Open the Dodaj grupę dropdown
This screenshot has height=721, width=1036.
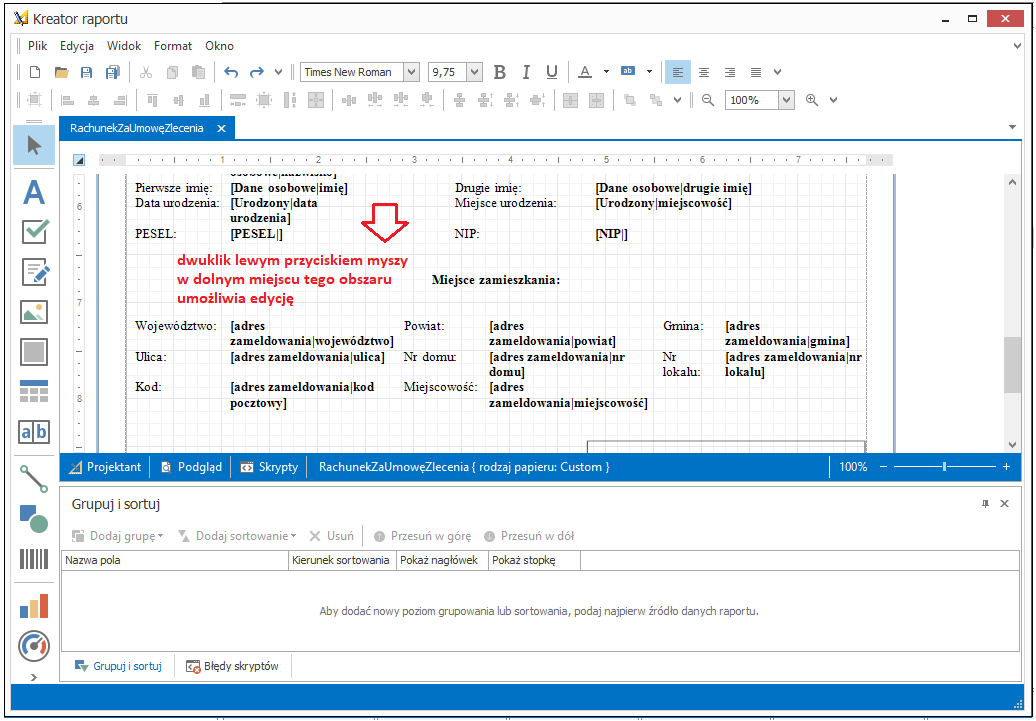[118, 536]
